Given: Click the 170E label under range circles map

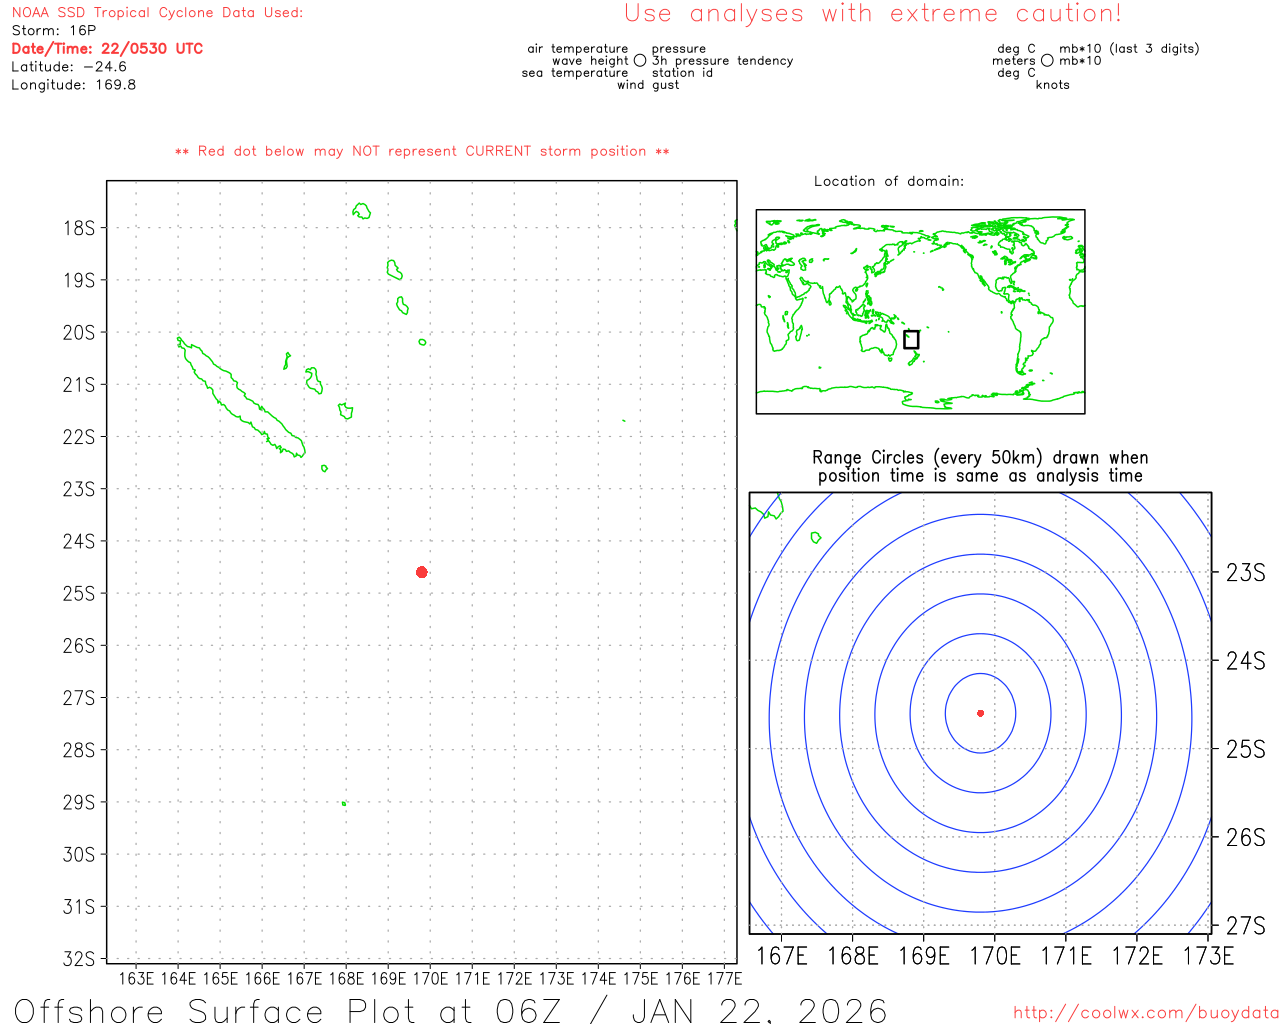Looking at the screenshot, I should pyautogui.click(x=994, y=956).
